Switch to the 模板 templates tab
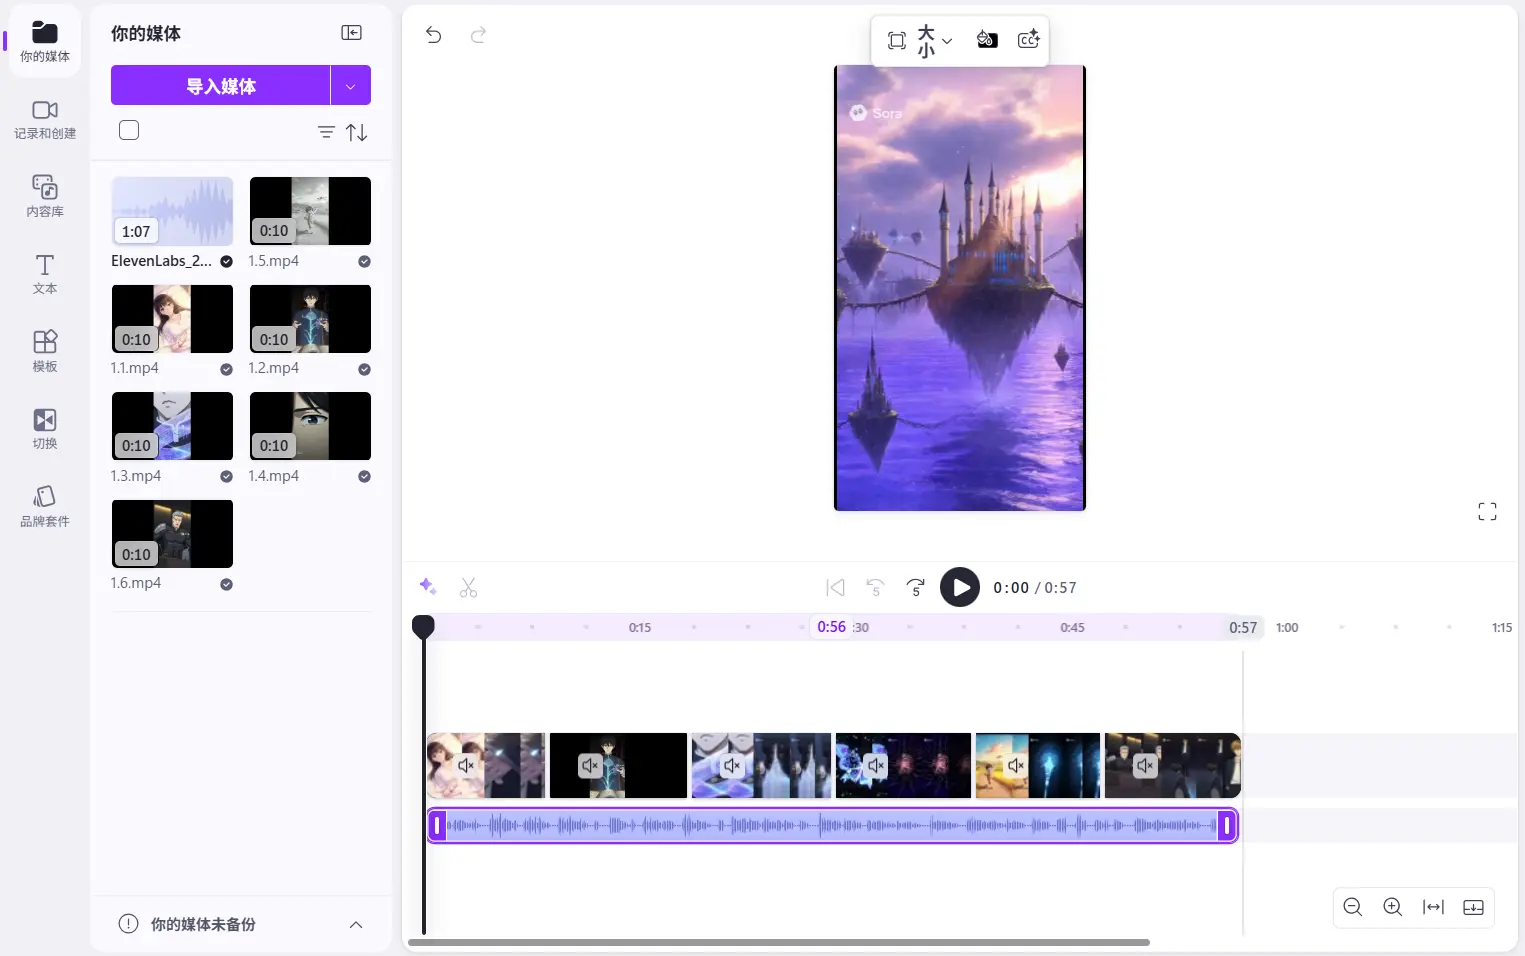The width and height of the screenshot is (1525, 956). click(x=45, y=351)
